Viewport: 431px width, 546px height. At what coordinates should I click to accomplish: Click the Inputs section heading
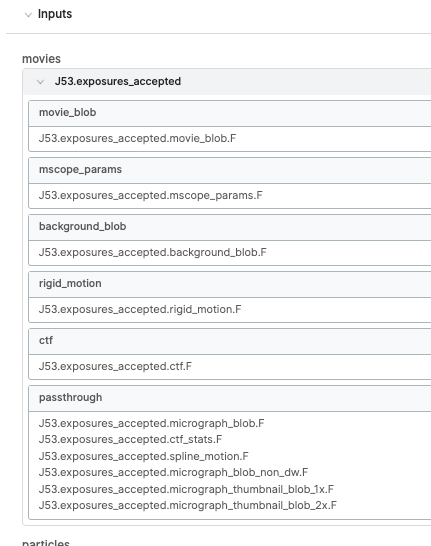tap(55, 14)
